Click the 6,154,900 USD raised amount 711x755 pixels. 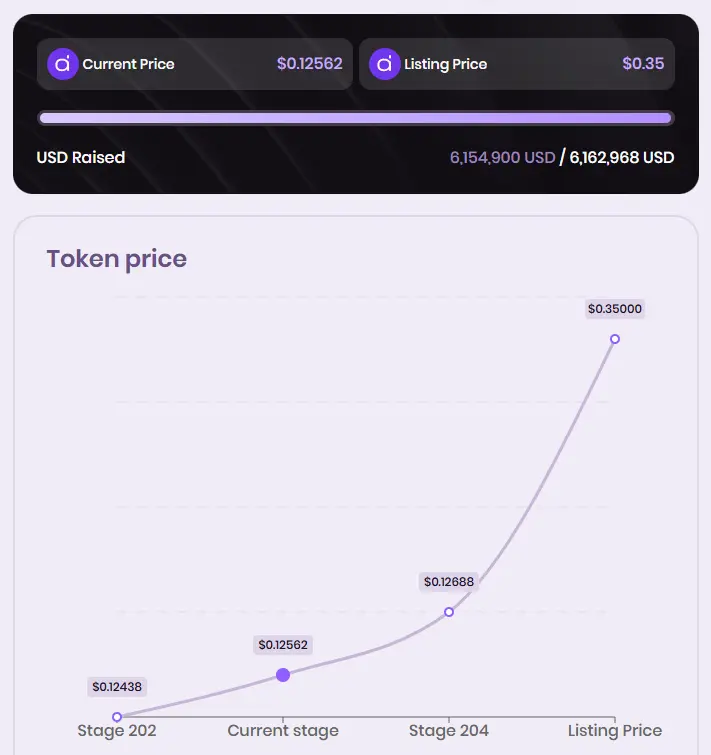click(x=503, y=157)
